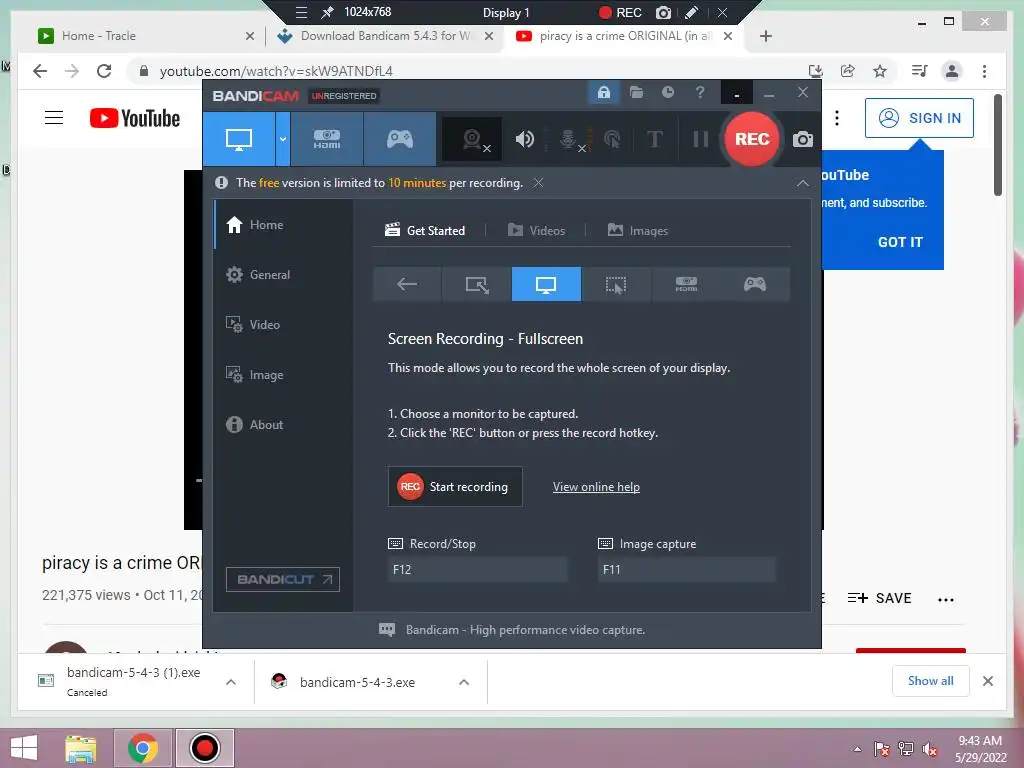This screenshot has width=1024, height=768.
Task: Click Image capture hotkey field F11
Action: (x=687, y=569)
